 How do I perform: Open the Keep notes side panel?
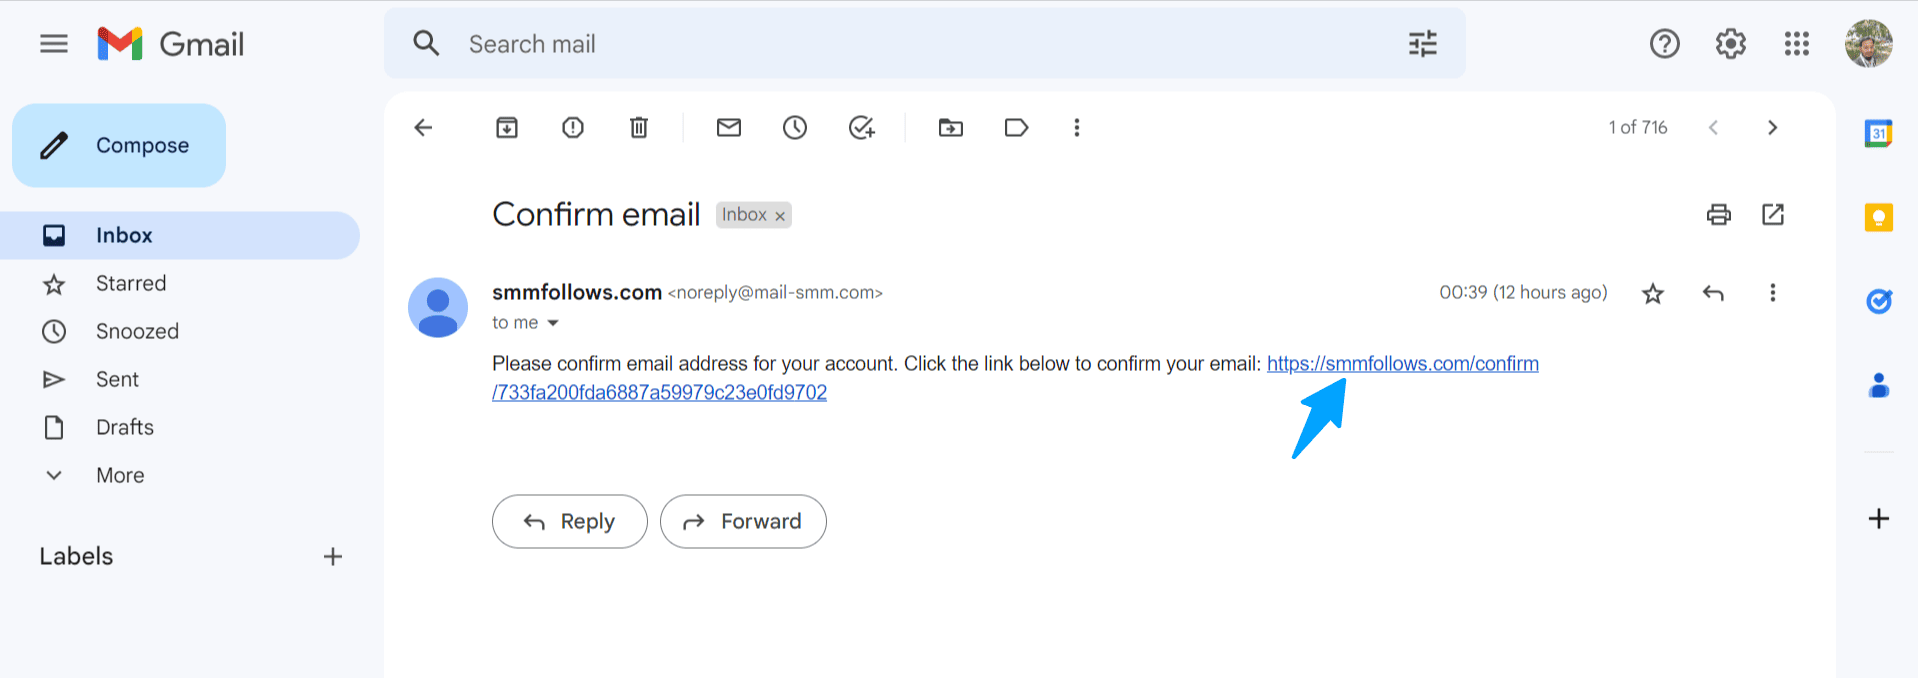click(x=1879, y=216)
